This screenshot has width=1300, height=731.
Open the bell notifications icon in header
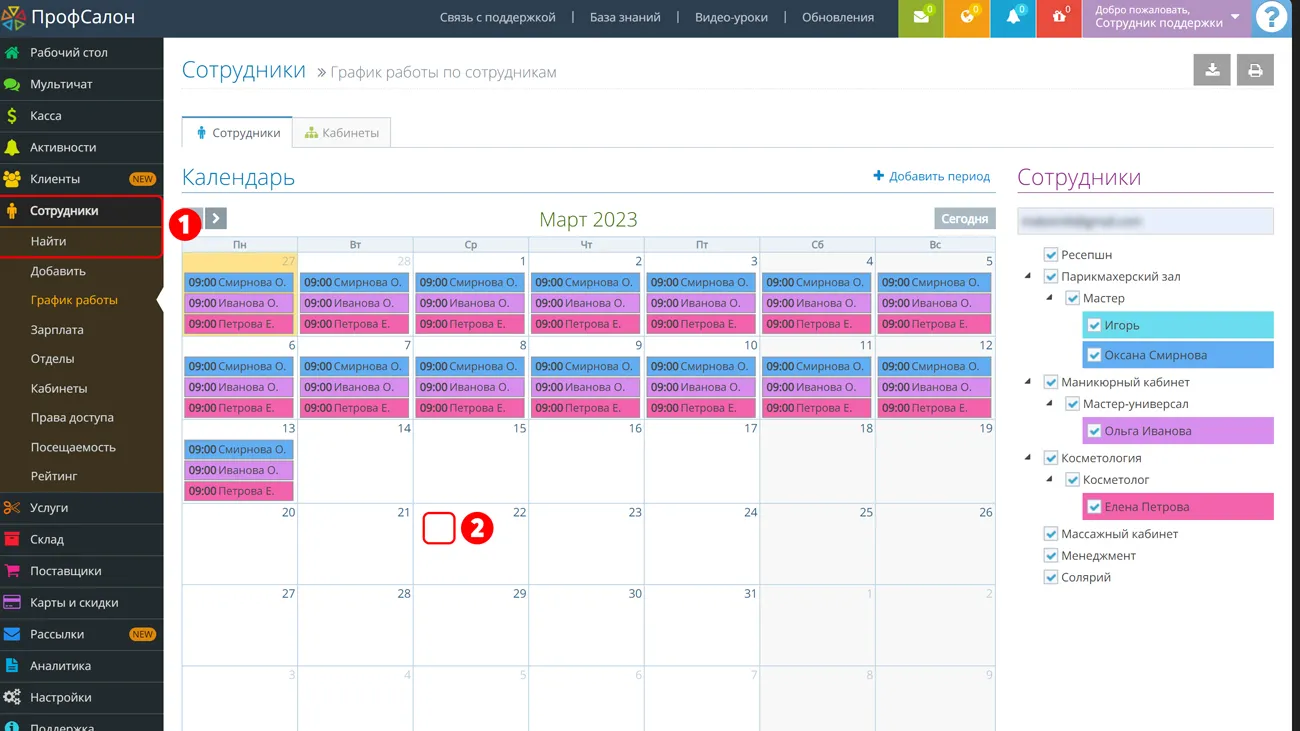(1012, 18)
